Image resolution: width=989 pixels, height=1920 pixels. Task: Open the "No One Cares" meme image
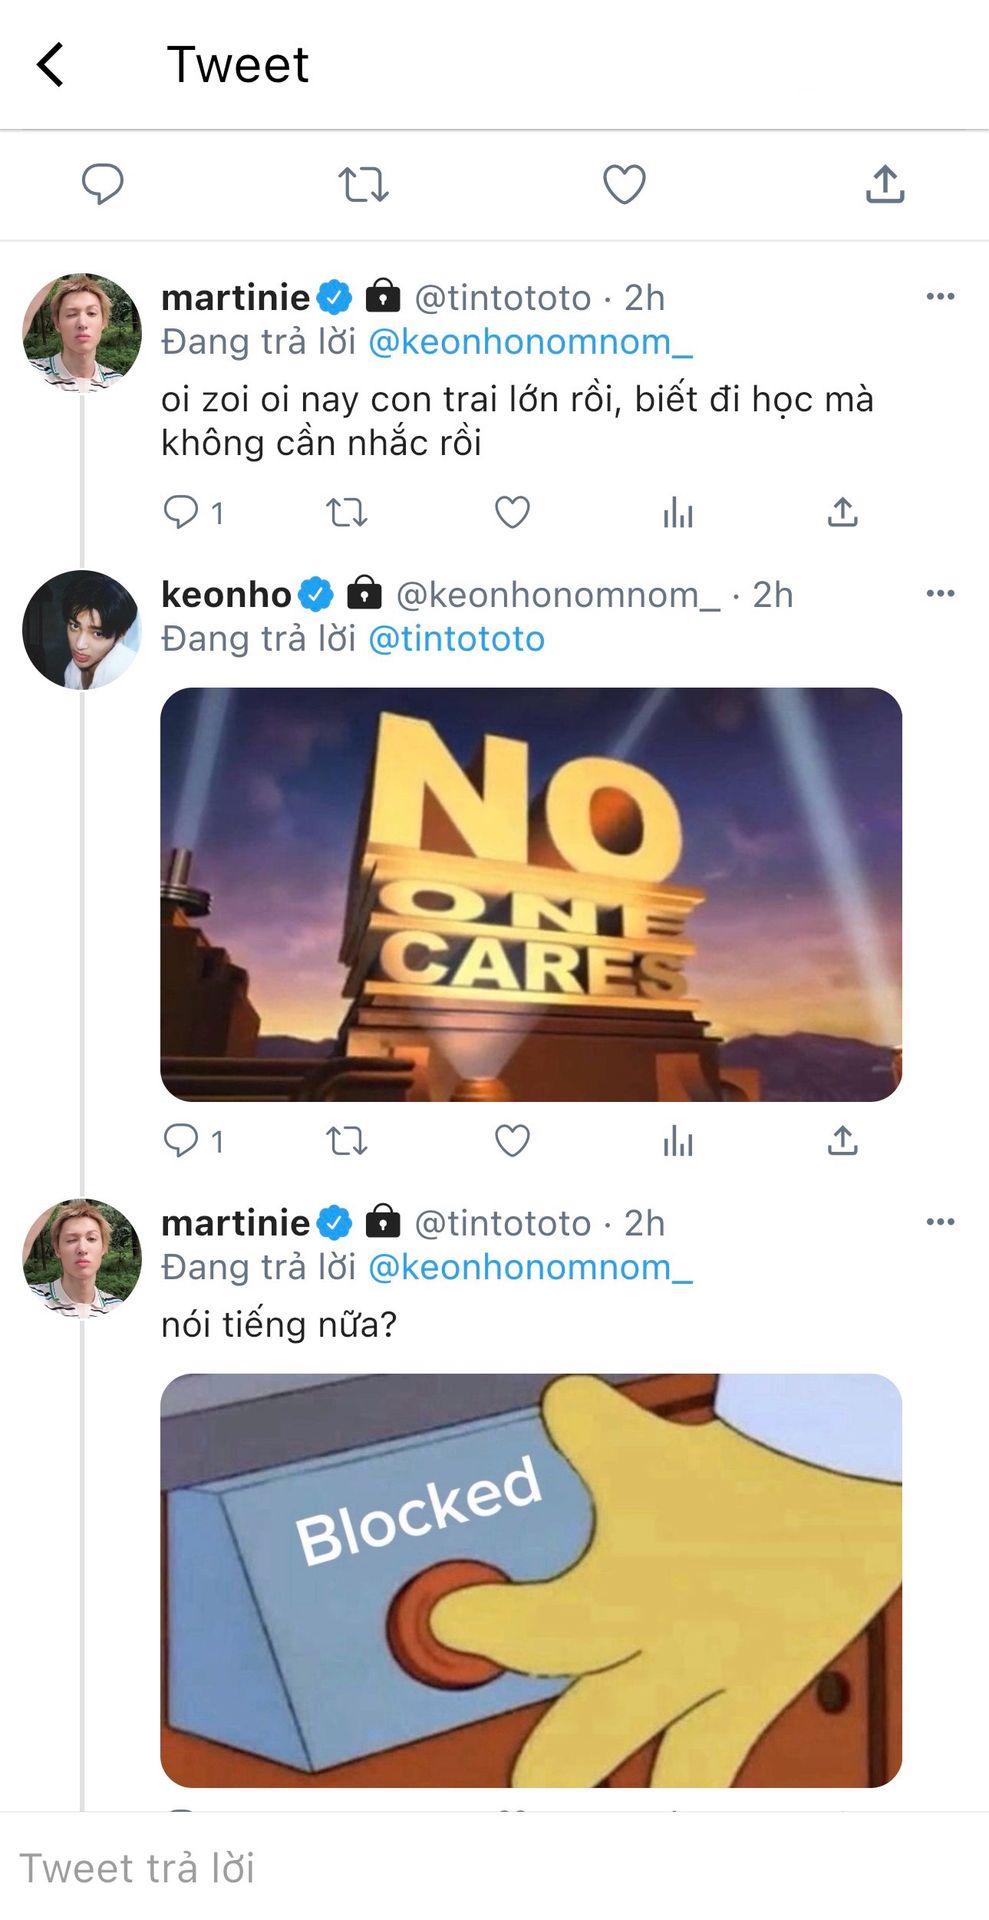coord(531,894)
